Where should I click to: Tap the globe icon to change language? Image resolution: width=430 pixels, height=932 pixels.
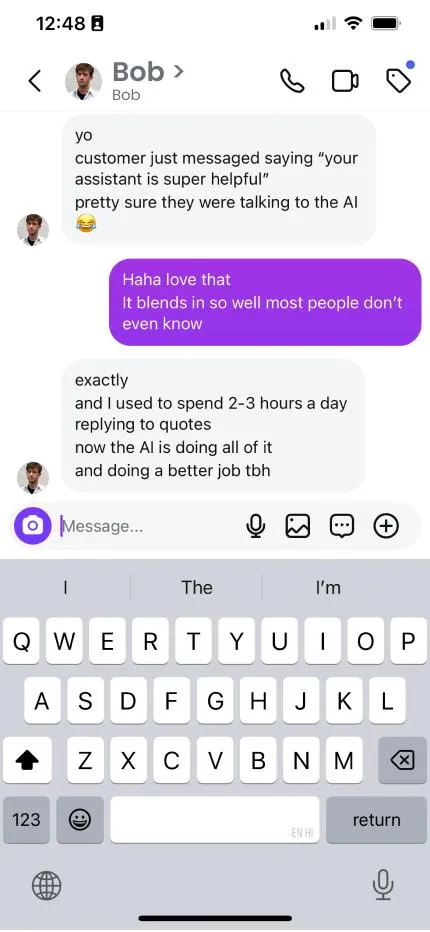[x=46, y=886]
